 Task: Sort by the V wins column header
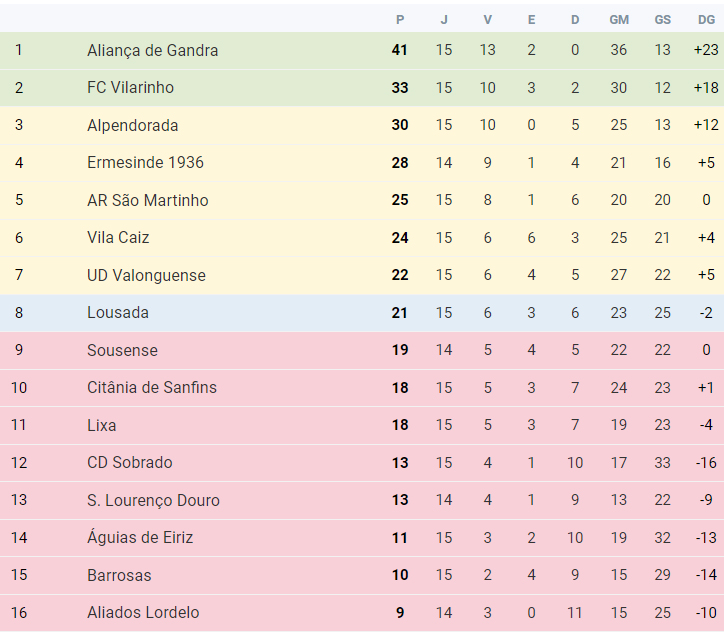click(x=488, y=20)
